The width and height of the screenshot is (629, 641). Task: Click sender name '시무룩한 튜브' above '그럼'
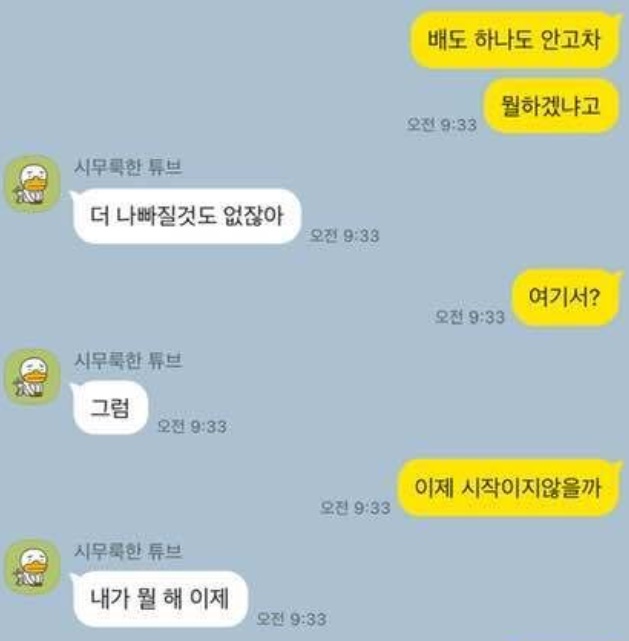tap(128, 361)
